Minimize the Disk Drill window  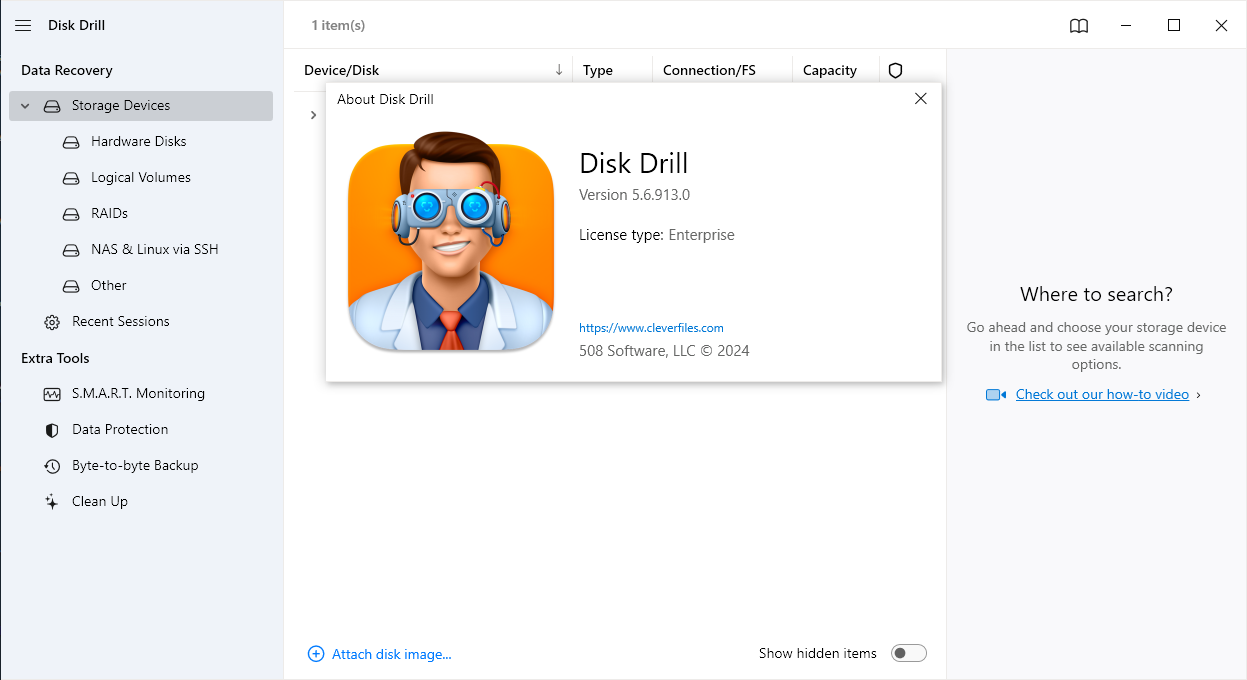click(1127, 25)
